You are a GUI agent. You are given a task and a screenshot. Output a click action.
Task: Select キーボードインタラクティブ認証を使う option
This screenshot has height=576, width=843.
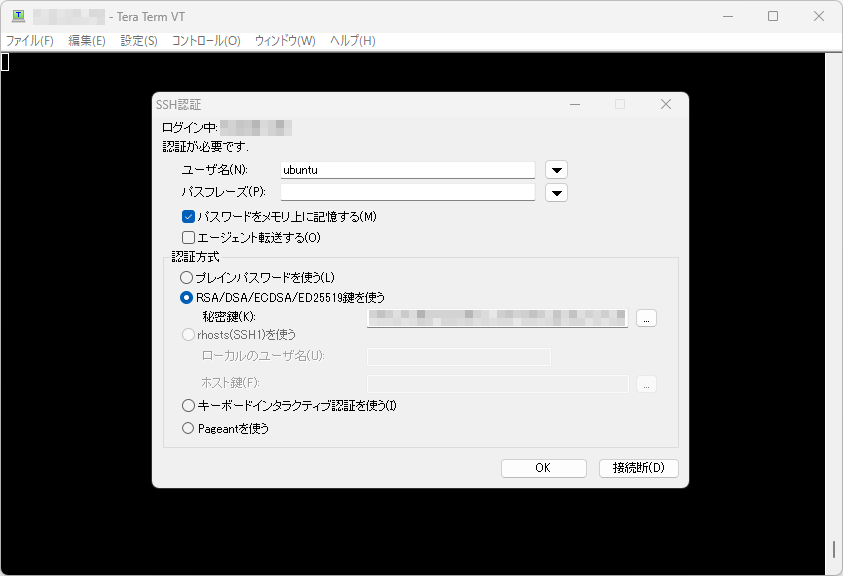click(187, 405)
